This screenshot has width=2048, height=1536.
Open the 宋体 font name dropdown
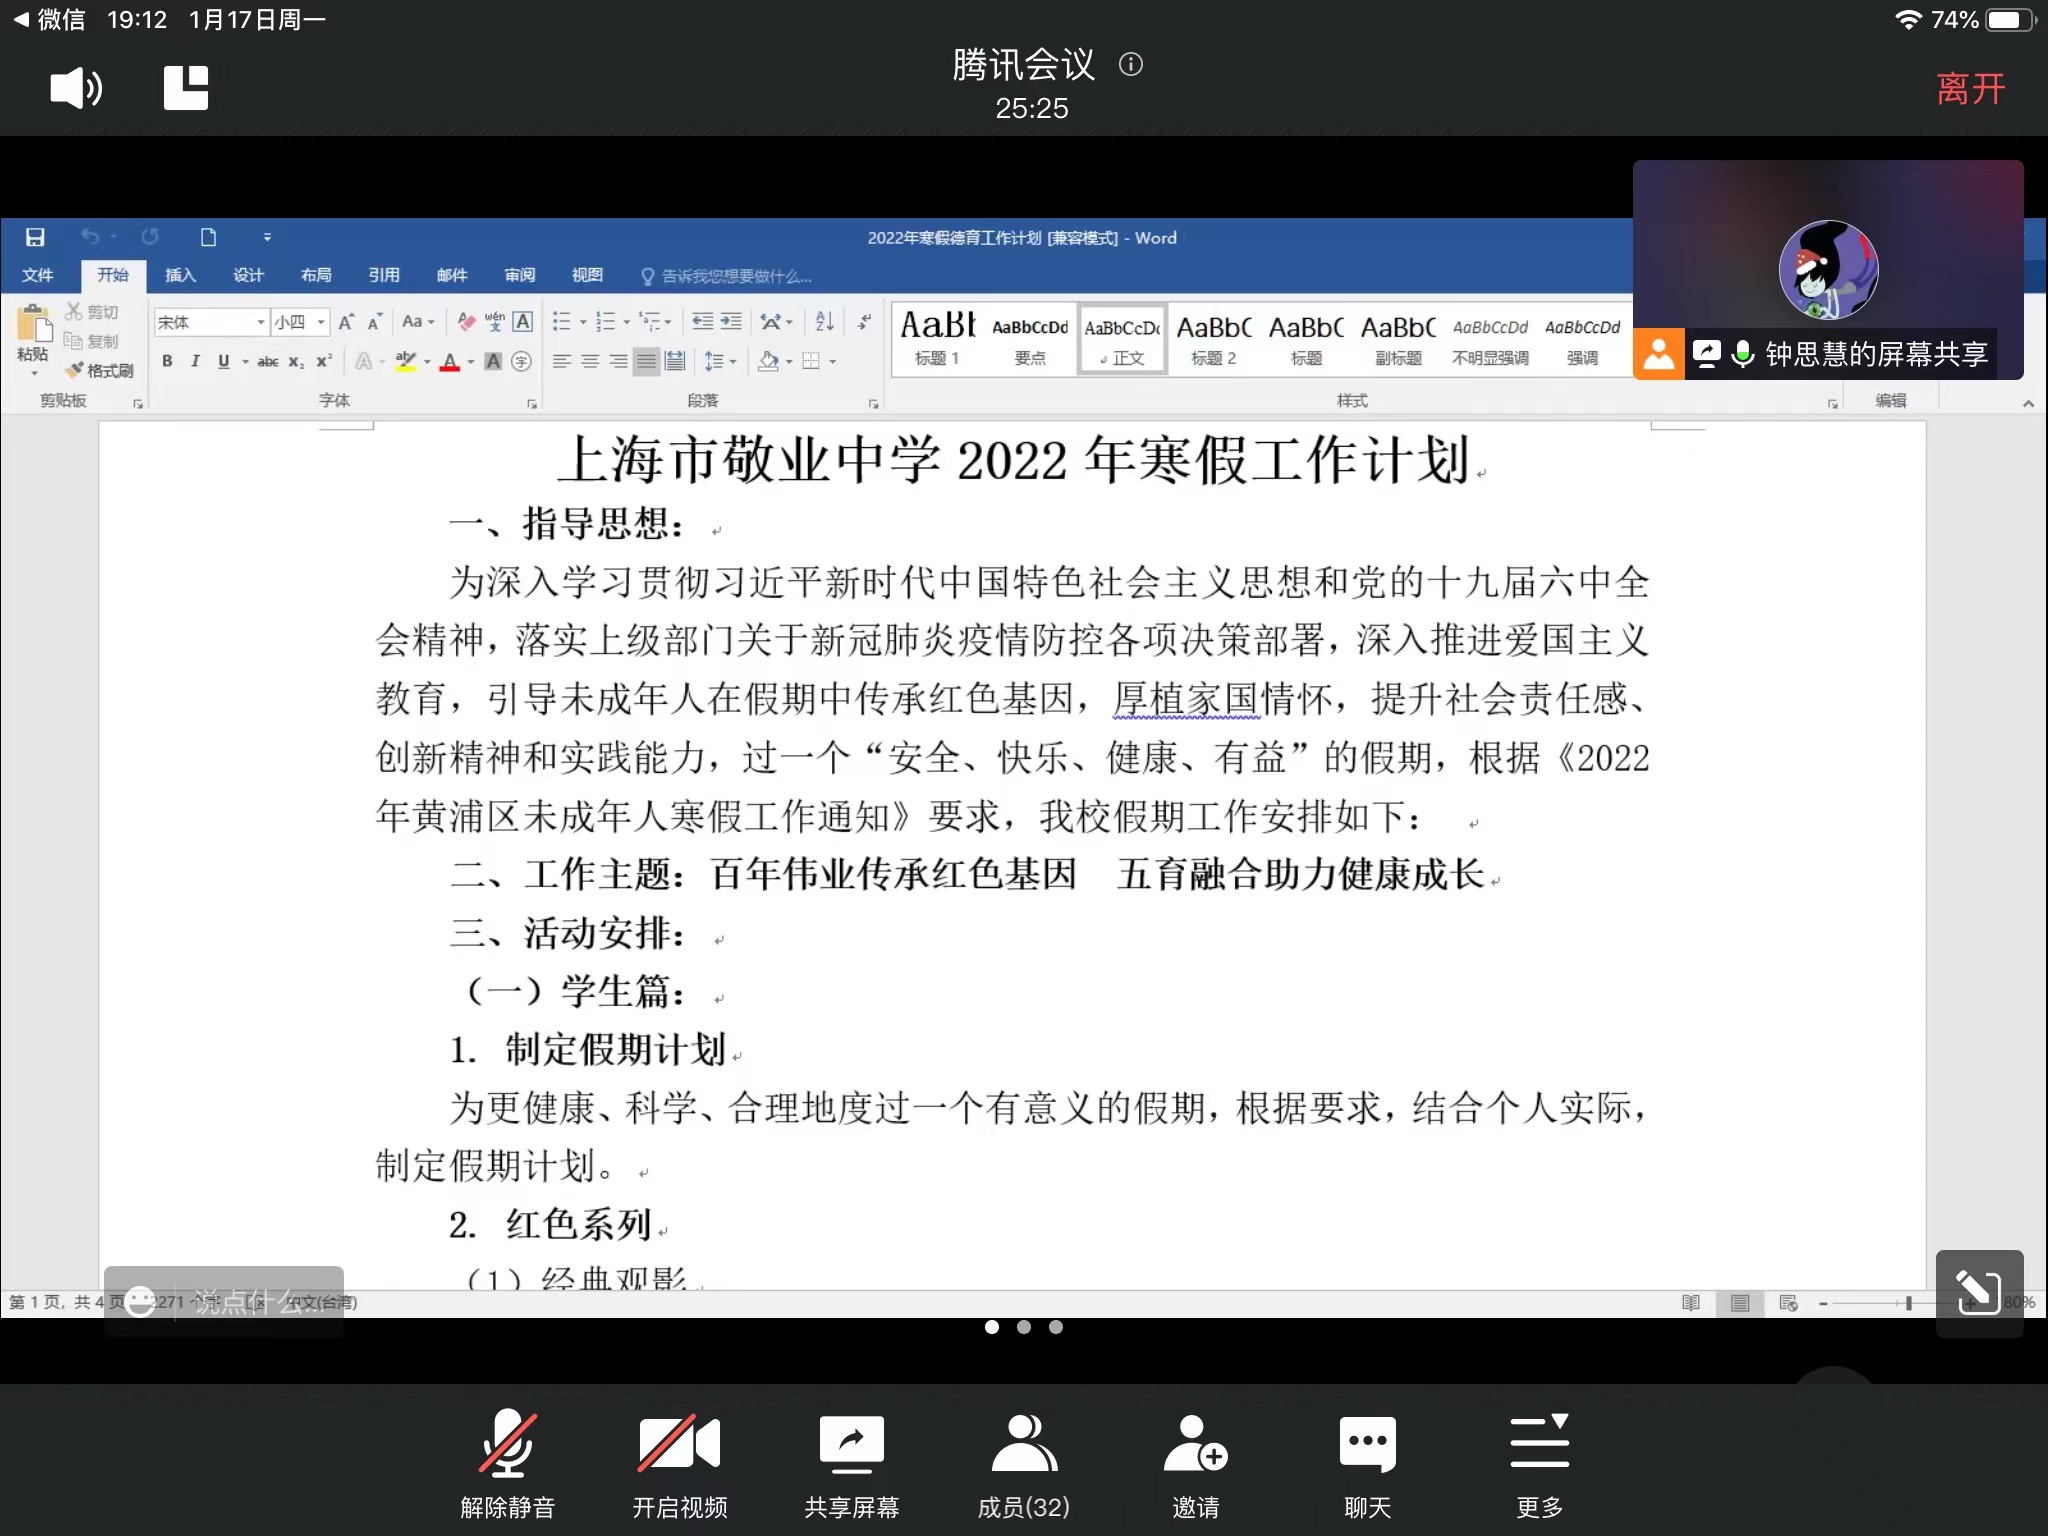pos(261,322)
